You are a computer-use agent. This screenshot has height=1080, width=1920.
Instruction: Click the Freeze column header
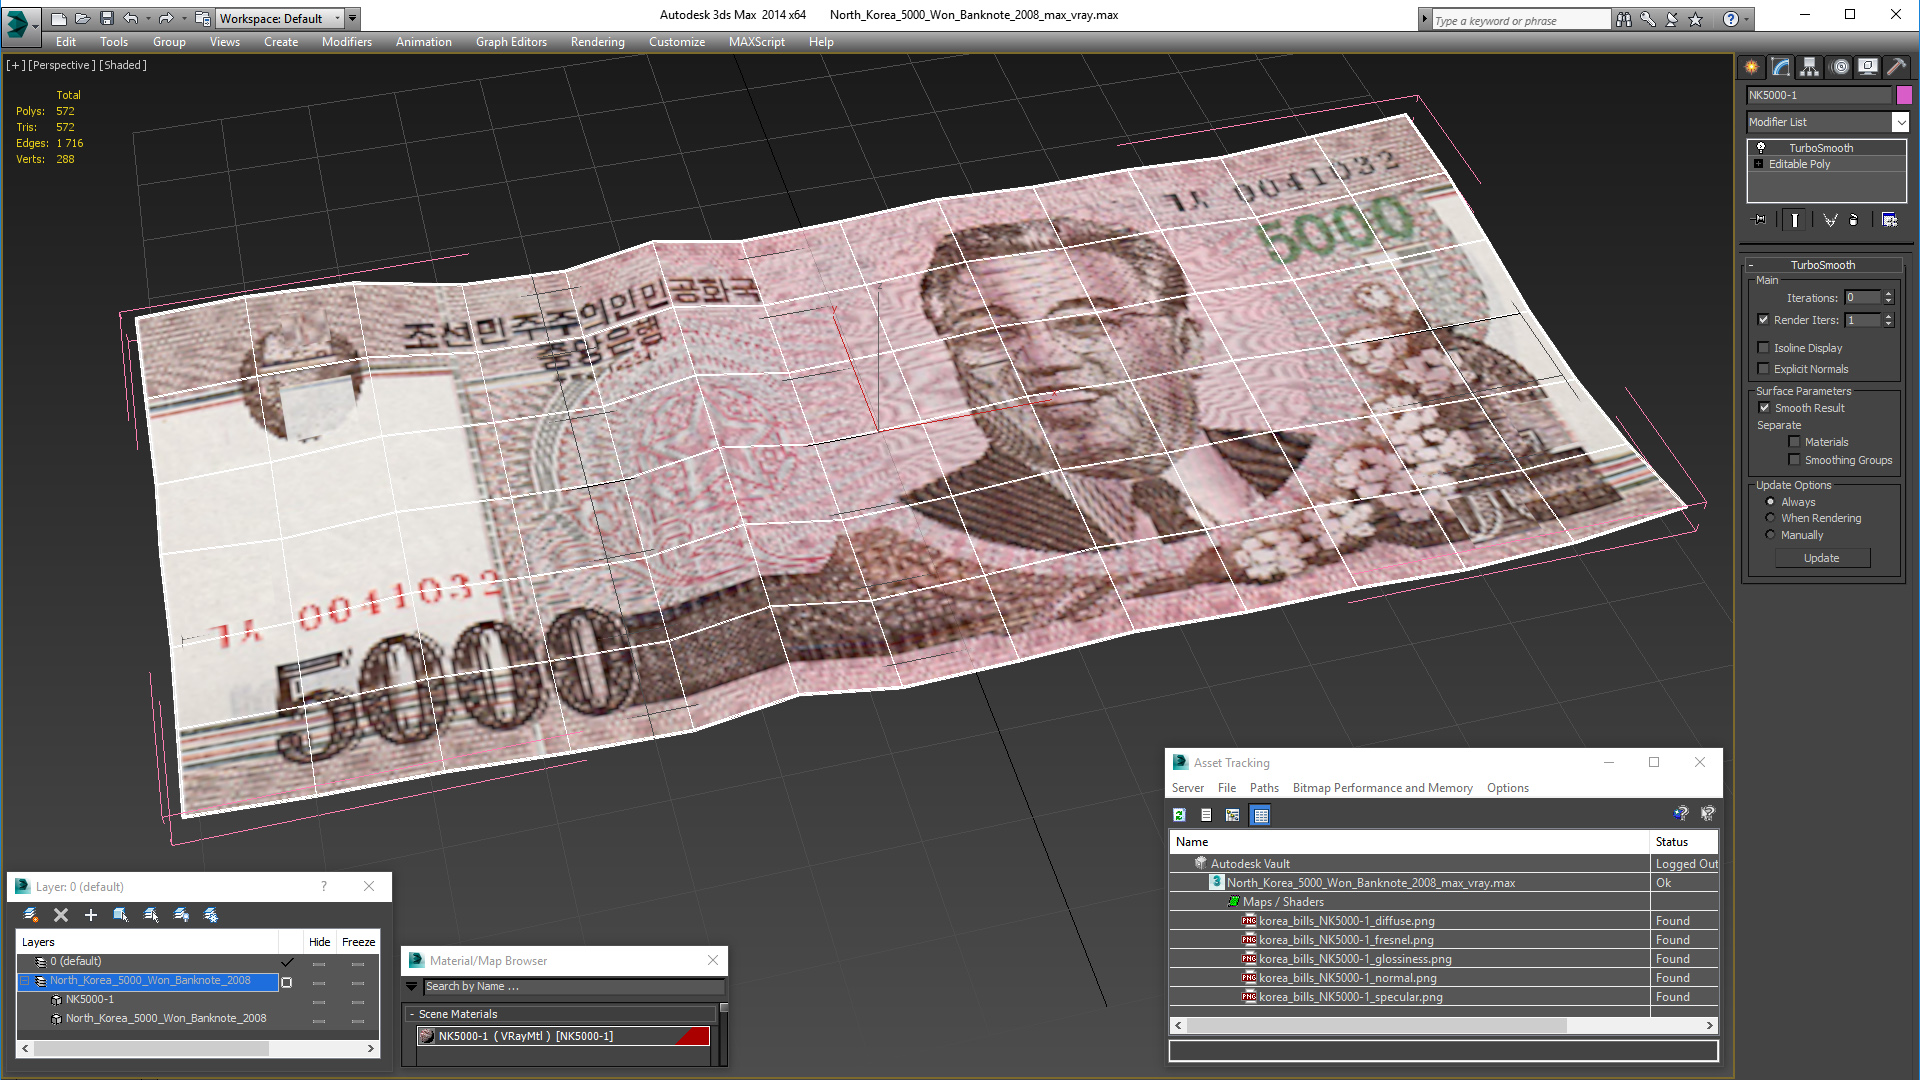[358, 942]
